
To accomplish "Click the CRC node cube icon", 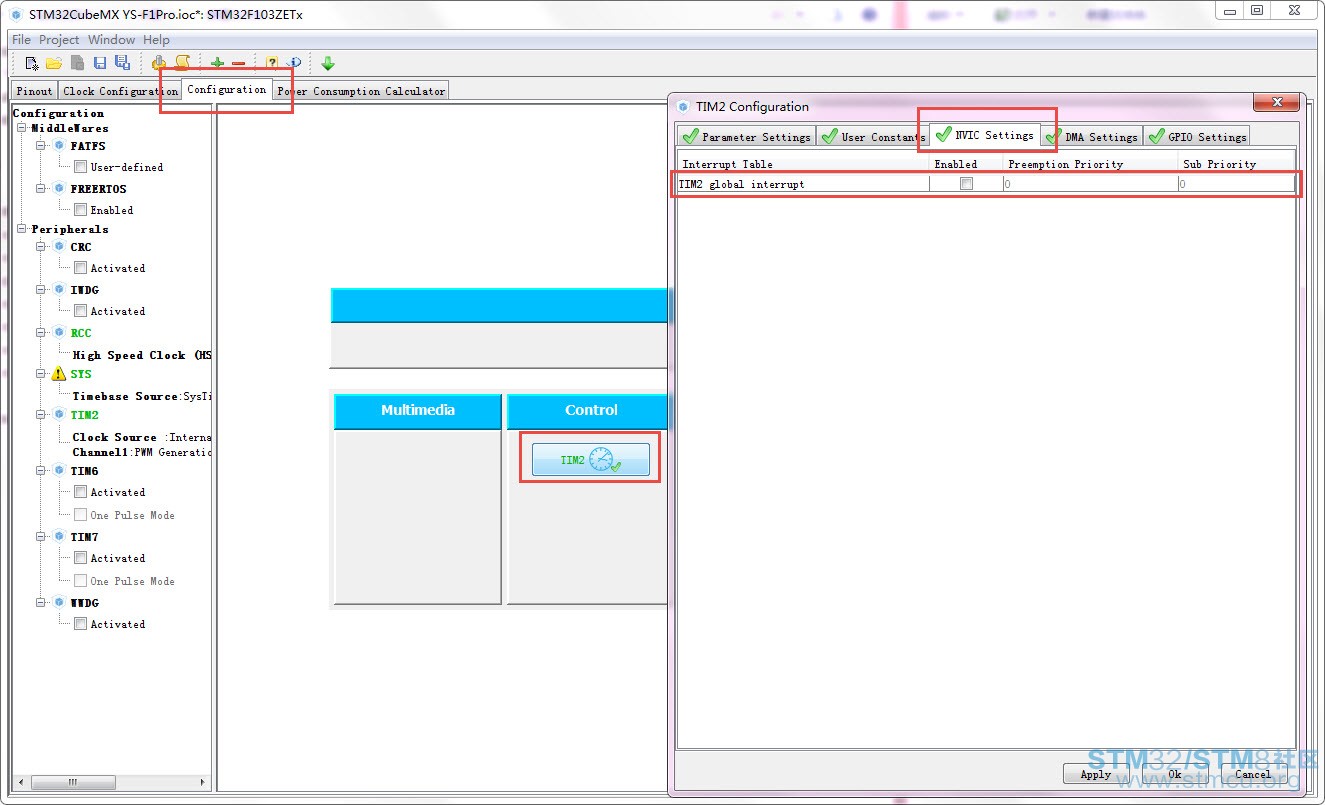I will (x=59, y=247).
